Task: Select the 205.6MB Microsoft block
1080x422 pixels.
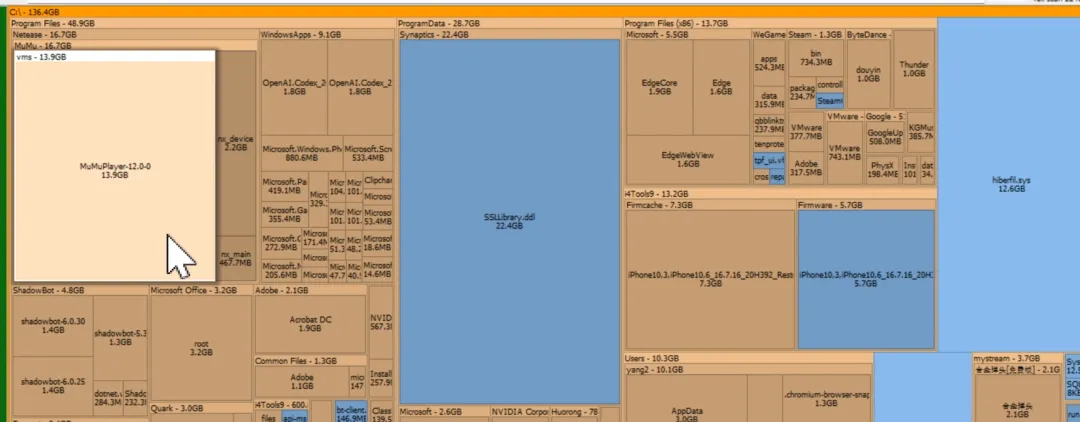Action: (x=281, y=270)
